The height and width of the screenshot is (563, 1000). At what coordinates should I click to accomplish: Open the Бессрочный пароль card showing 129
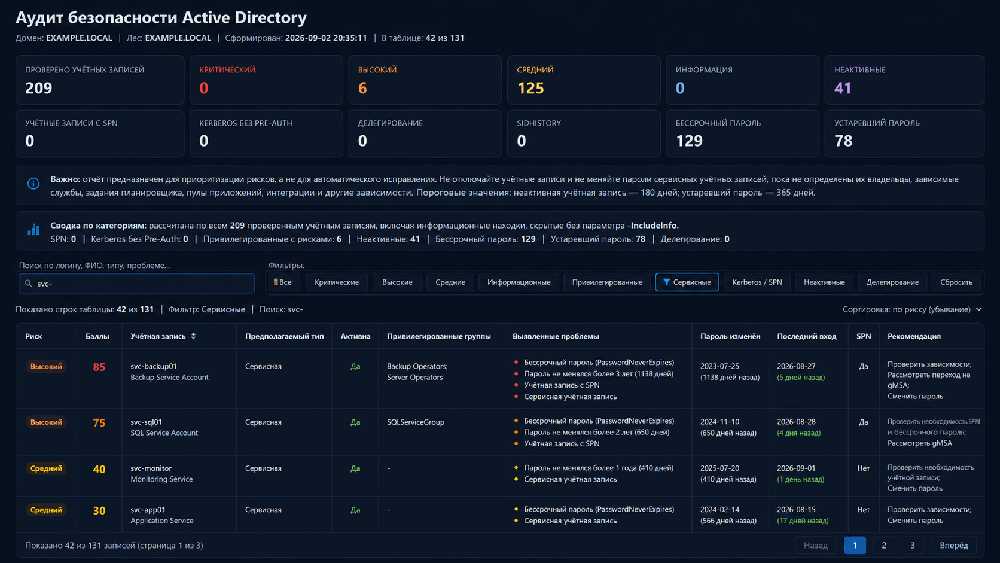[x=742, y=133]
